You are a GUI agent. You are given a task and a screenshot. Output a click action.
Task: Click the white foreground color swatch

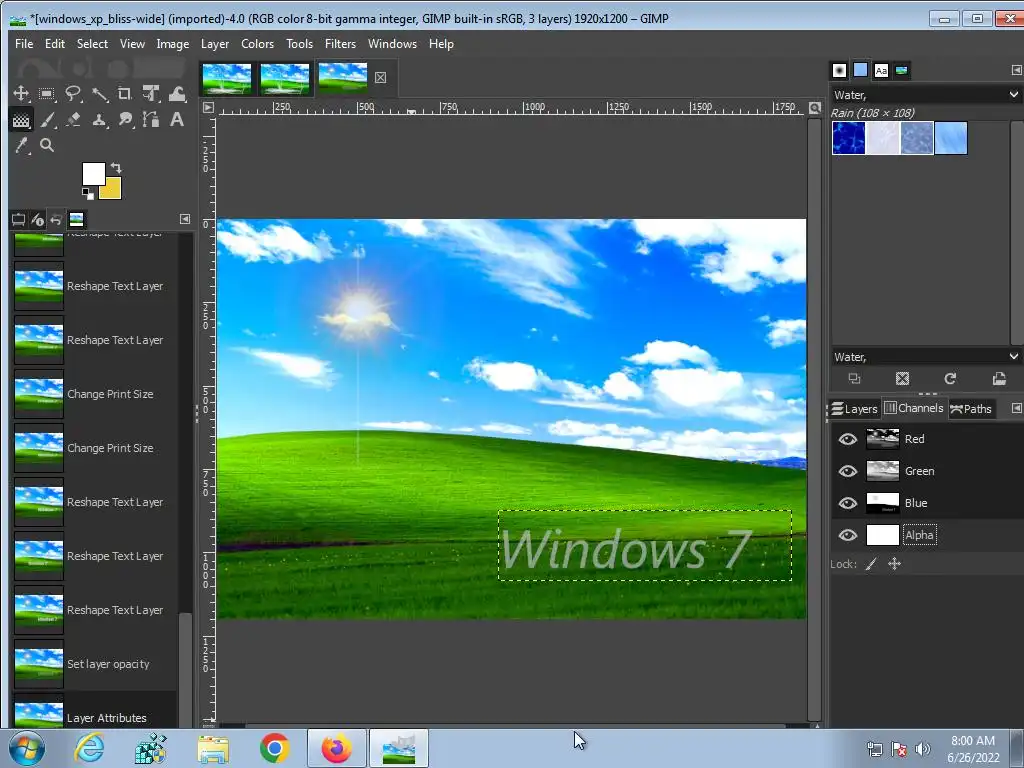click(93, 174)
